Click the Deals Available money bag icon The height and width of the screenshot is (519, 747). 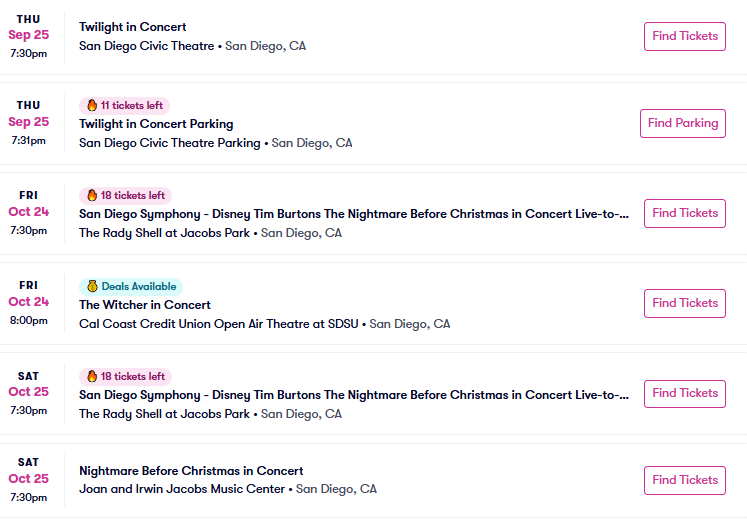click(x=92, y=286)
